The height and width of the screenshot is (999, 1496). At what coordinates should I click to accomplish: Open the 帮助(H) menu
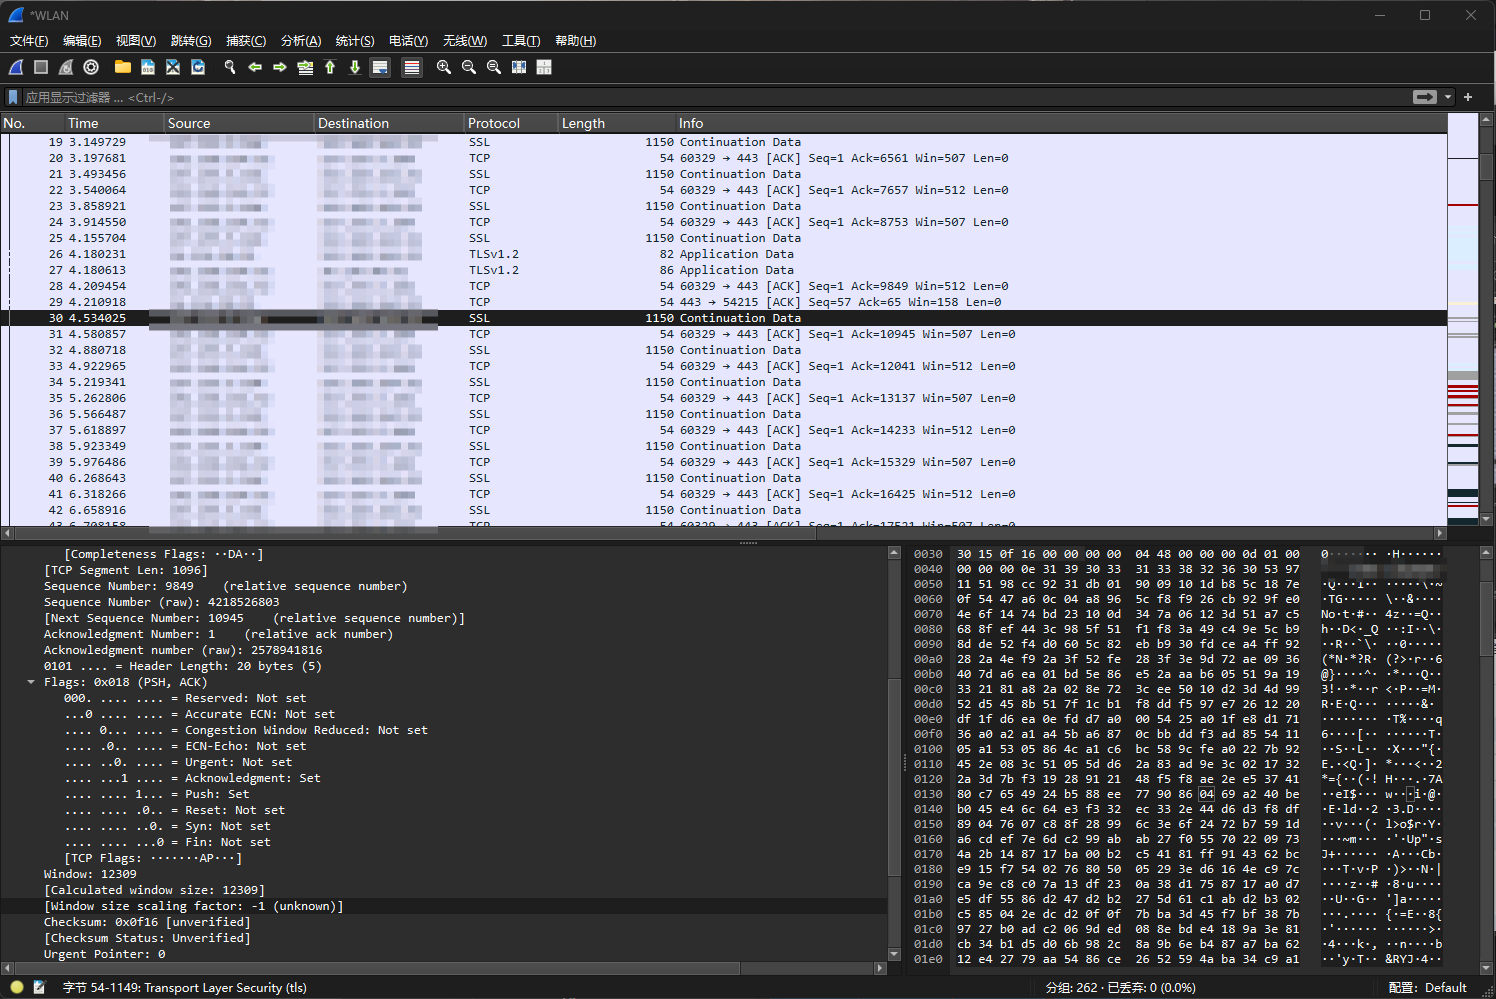point(575,41)
